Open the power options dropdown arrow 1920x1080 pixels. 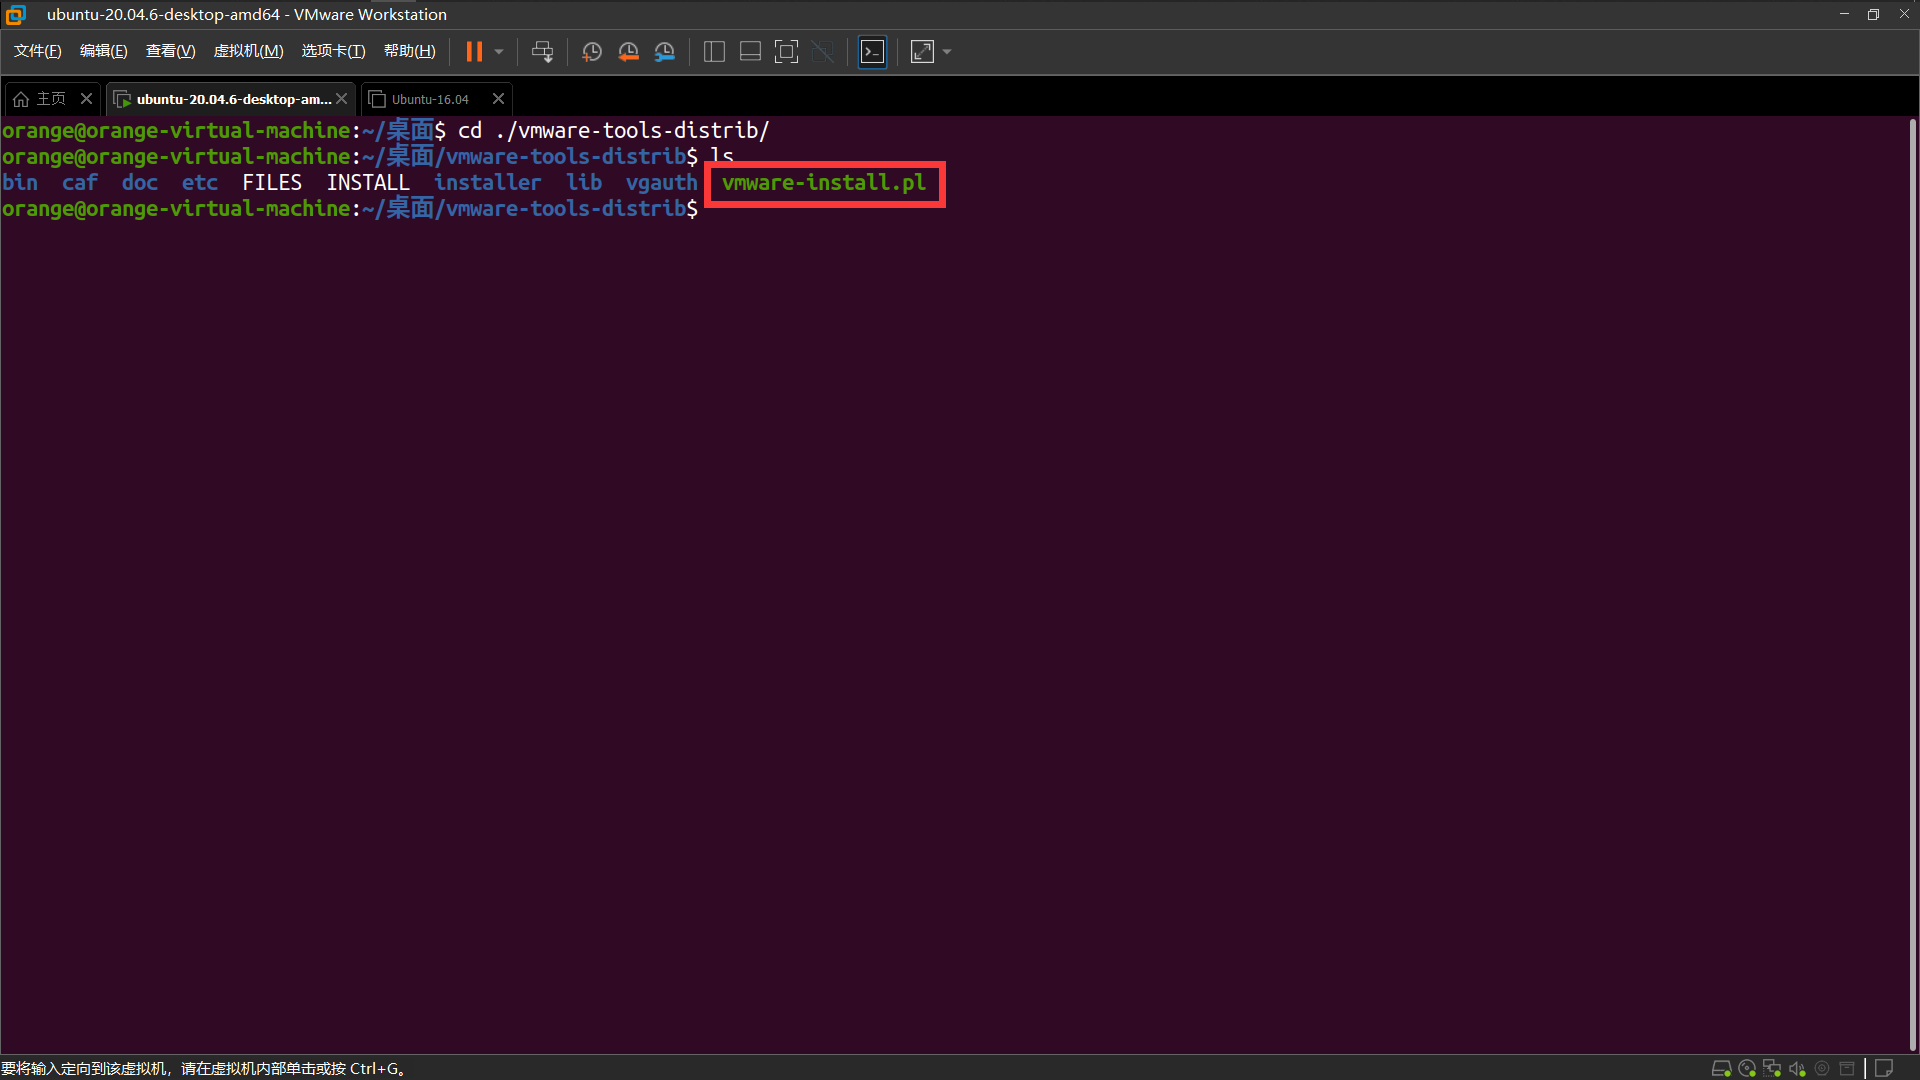tap(499, 52)
